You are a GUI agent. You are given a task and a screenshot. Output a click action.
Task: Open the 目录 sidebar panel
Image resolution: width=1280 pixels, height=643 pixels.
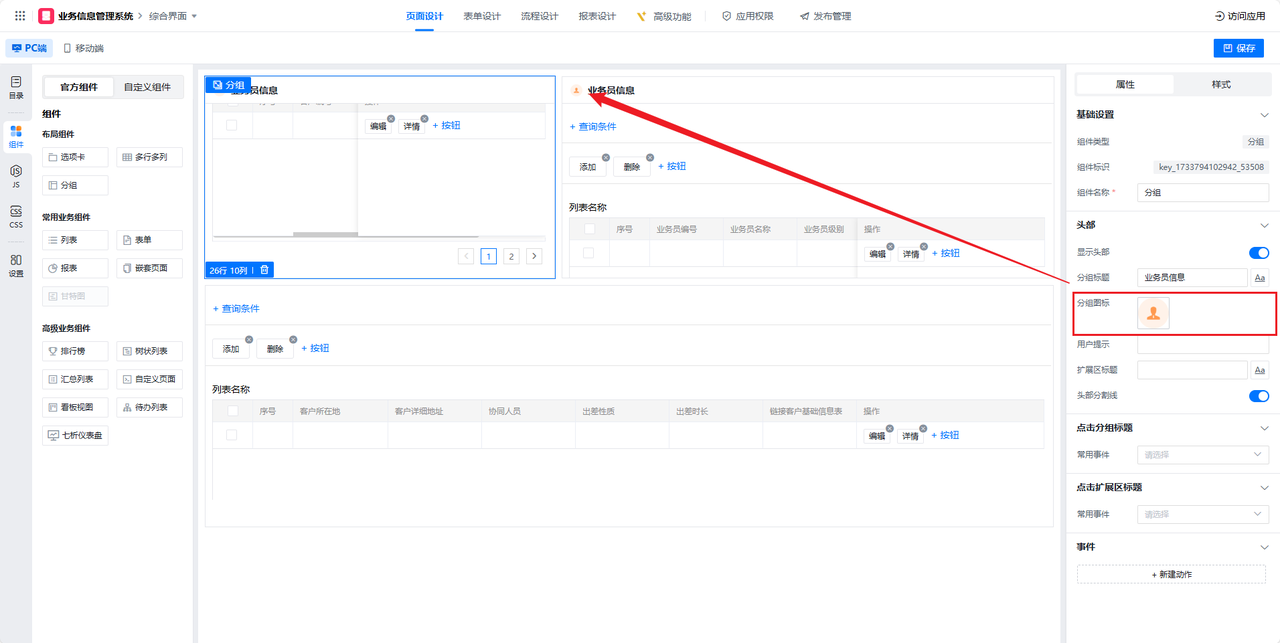pyautogui.click(x=16, y=87)
